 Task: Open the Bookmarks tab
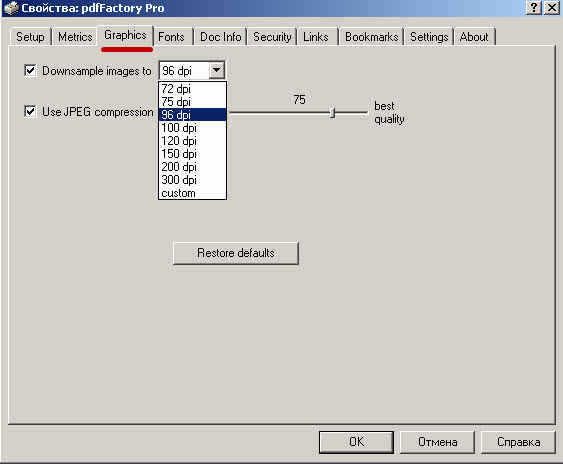pos(372,37)
